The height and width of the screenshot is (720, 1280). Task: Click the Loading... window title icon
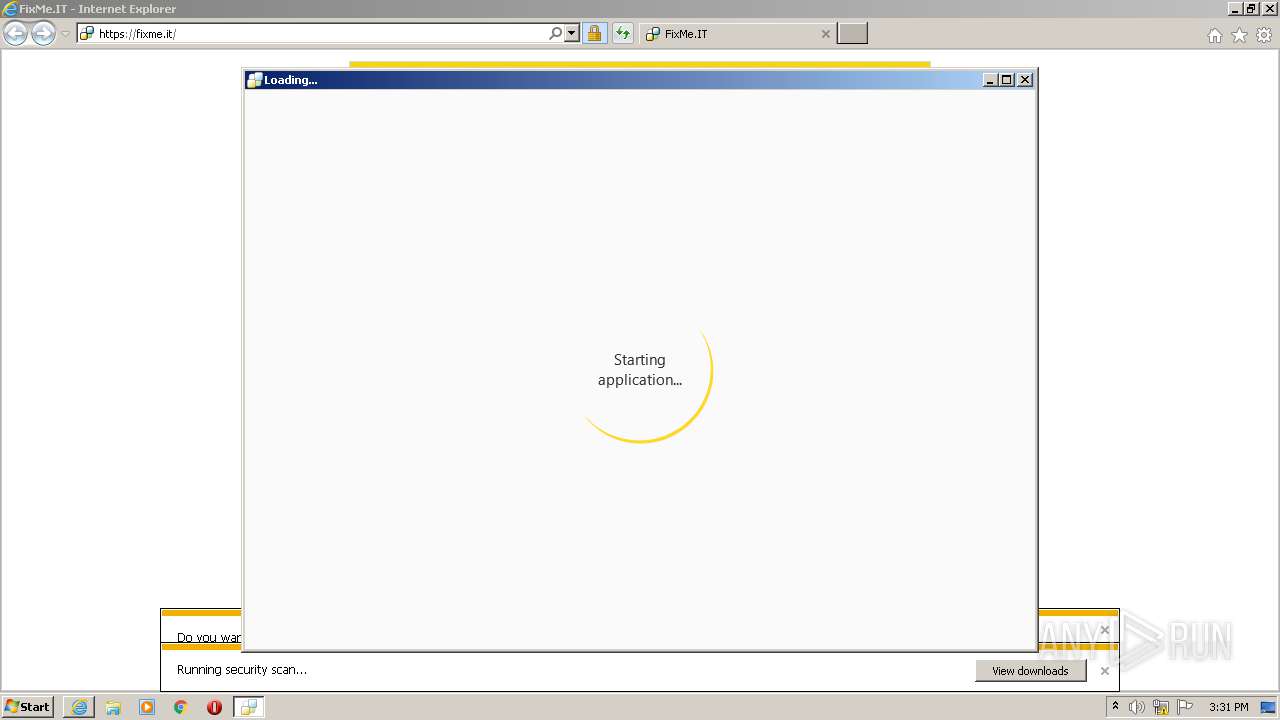pyautogui.click(x=254, y=80)
